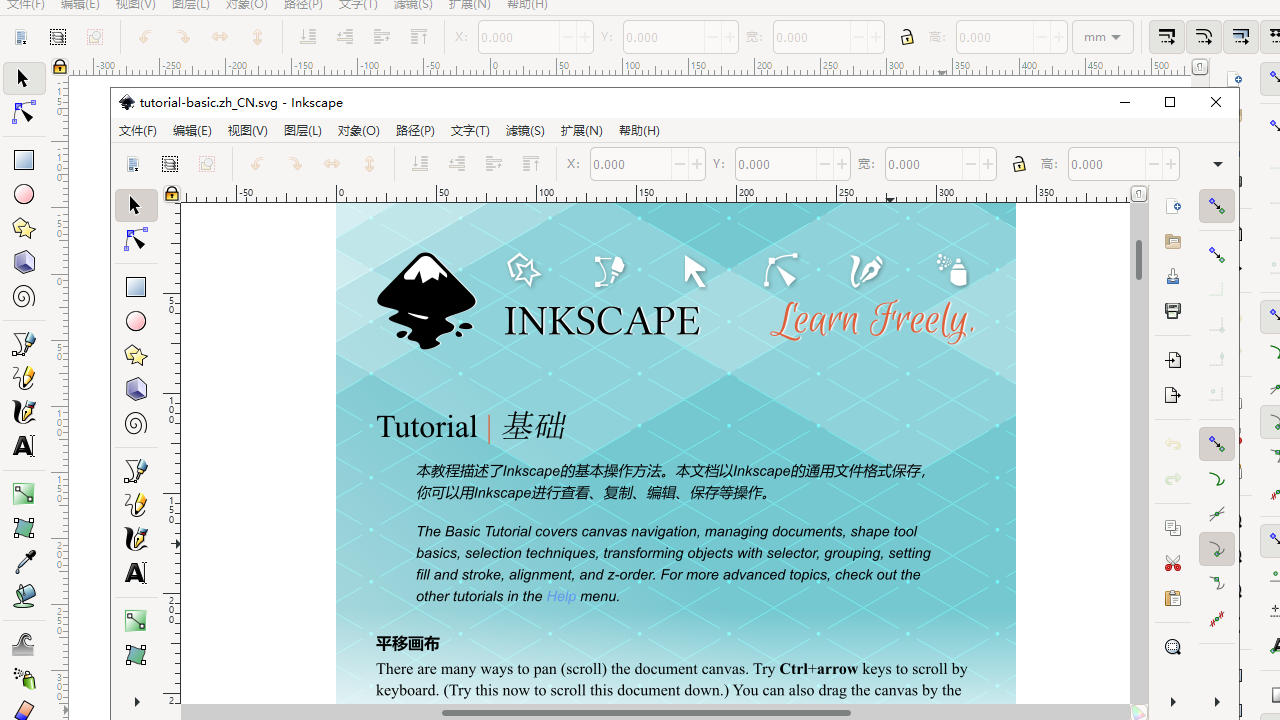
Task: Toggle the guide lock above the toolbox
Action: pyautogui.click(x=172, y=192)
